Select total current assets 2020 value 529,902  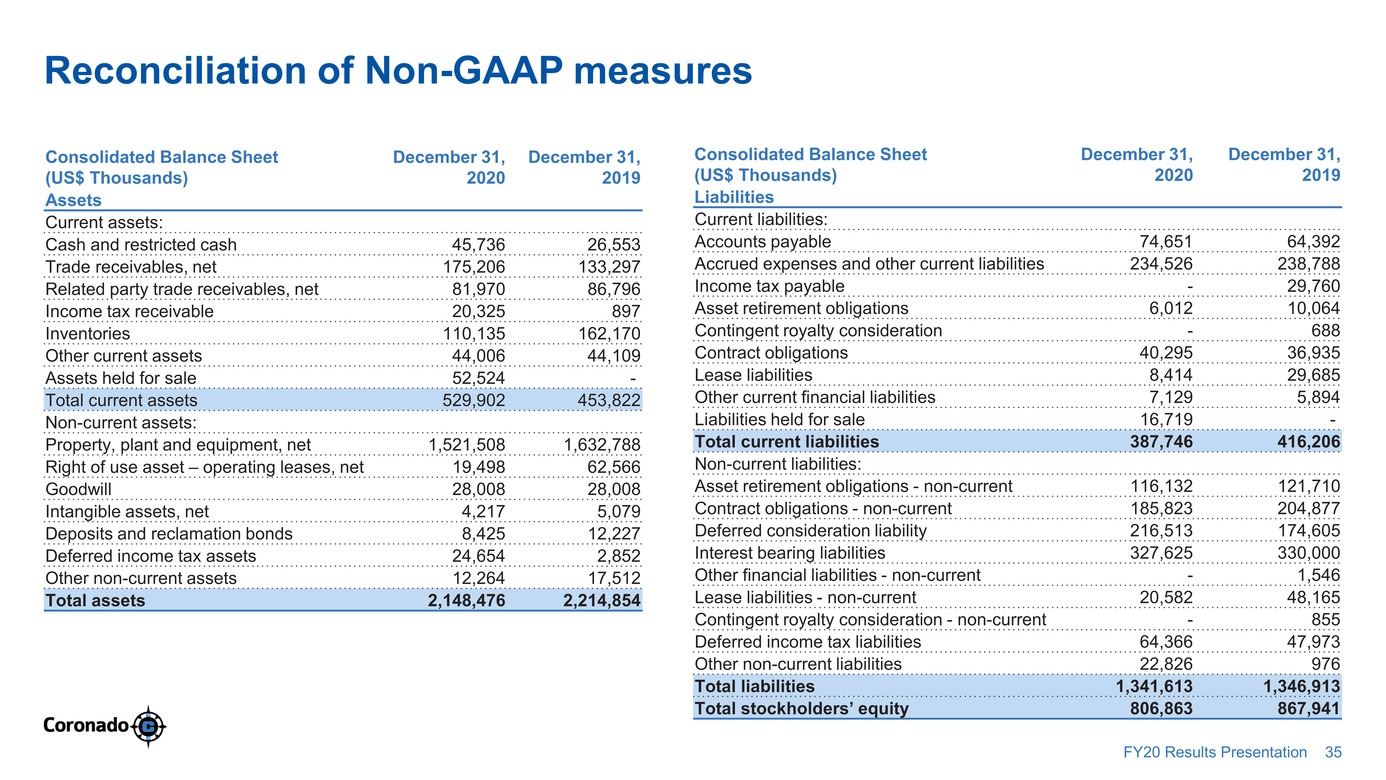click(474, 400)
